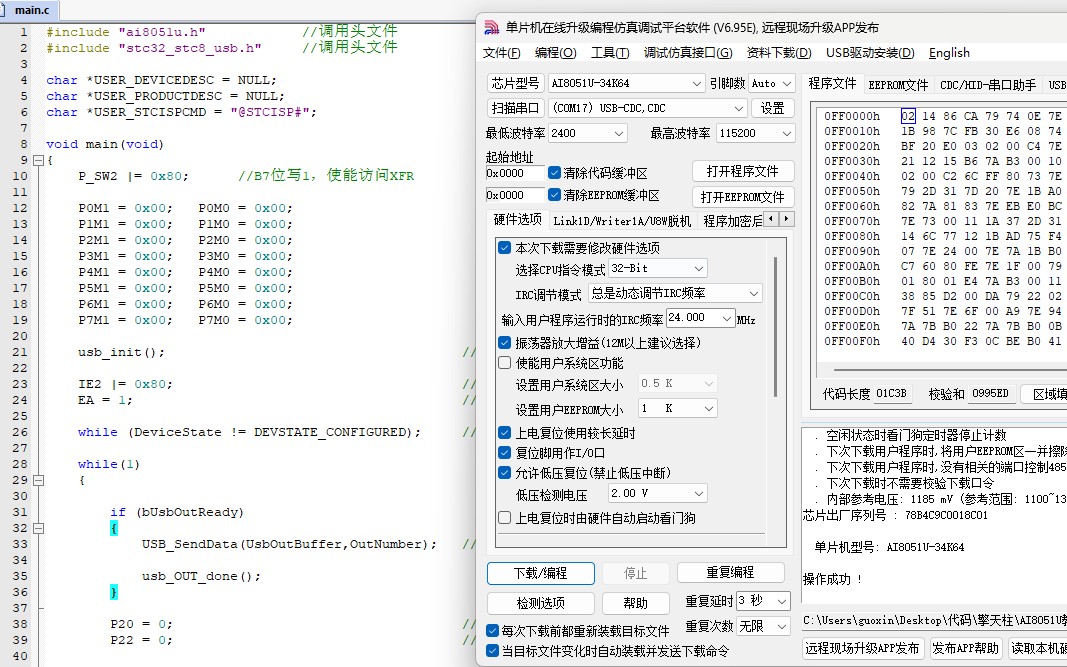Click the 远程现场升级APP发布 button

pyautogui.click(x=862, y=648)
